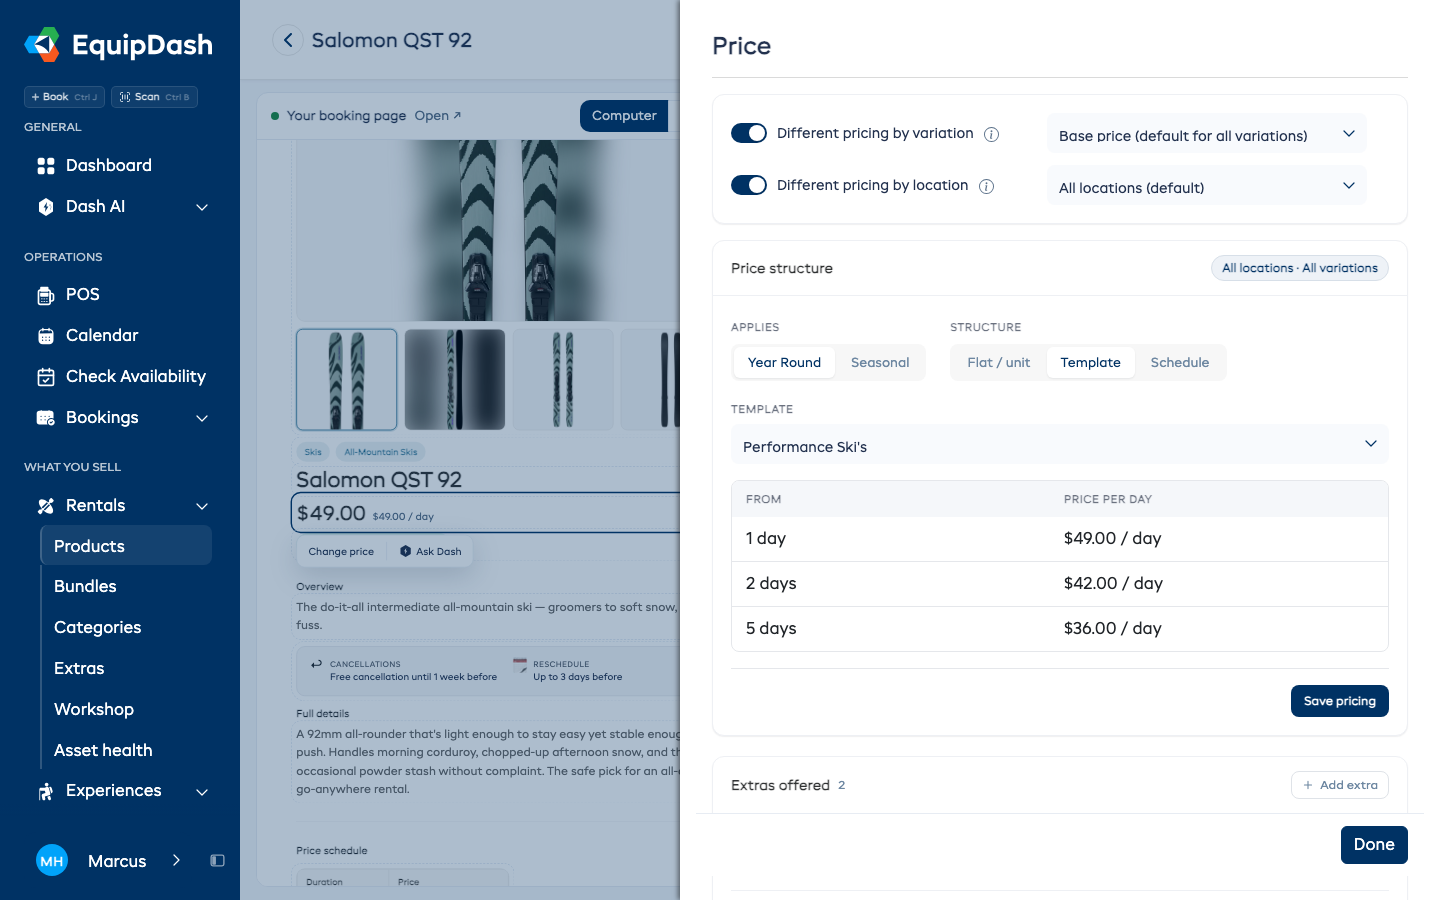Viewport: 1440px width, 900px height.
Task: Click the Done button
Action: [x=1374, y=845]
